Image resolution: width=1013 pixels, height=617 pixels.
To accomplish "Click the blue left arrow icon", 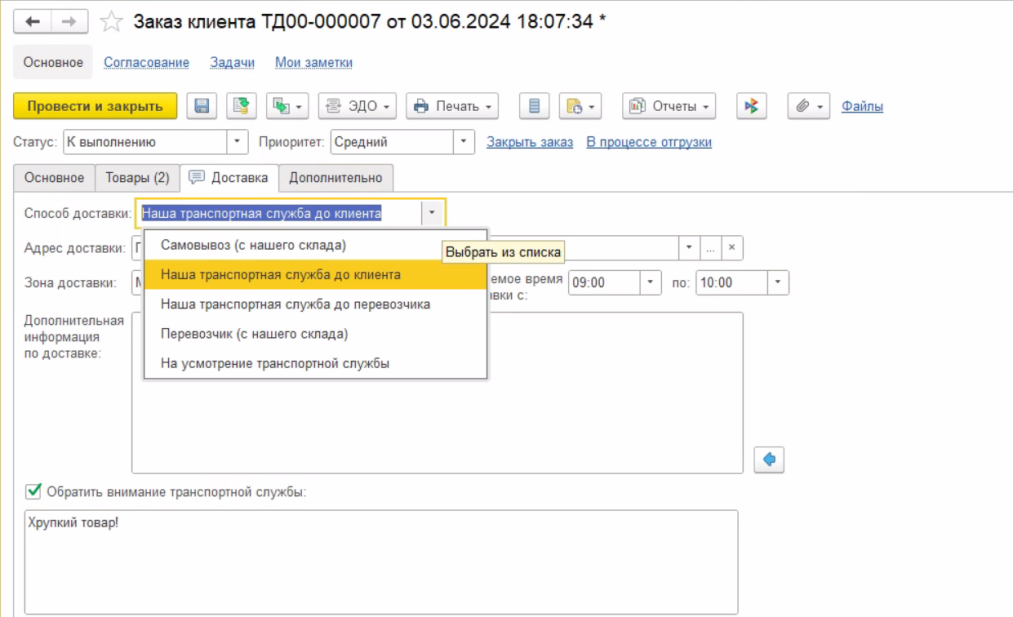I will click(x=769, y=459).
